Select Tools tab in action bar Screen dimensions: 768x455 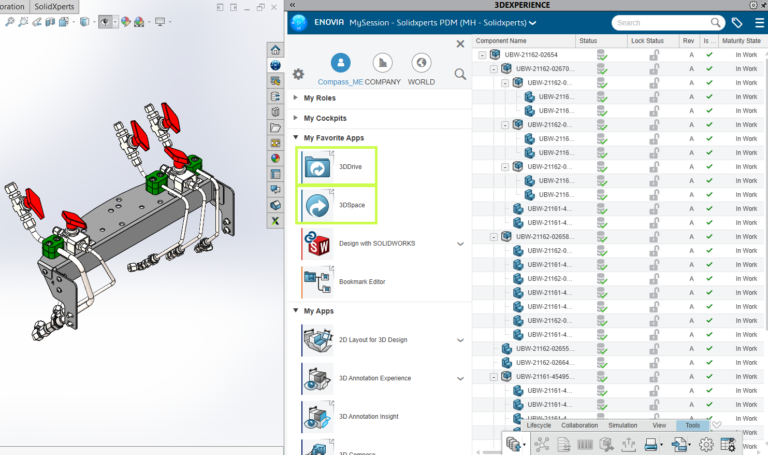(x=692, y=426)
